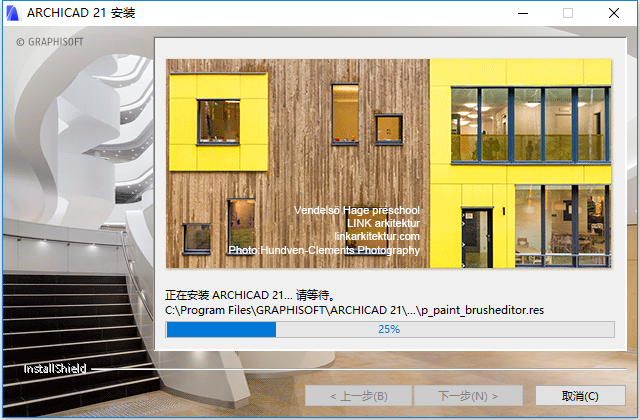The height and width of the screenshot is (420, 640).
Task: Cancel installation with 取消(C) button
Action: [x=580, y=396]
